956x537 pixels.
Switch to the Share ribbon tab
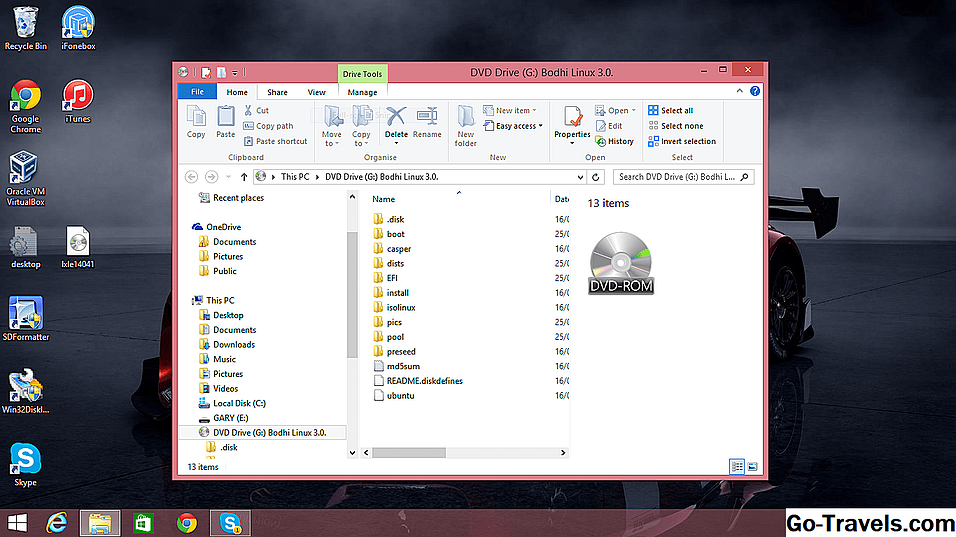(277, 92)
